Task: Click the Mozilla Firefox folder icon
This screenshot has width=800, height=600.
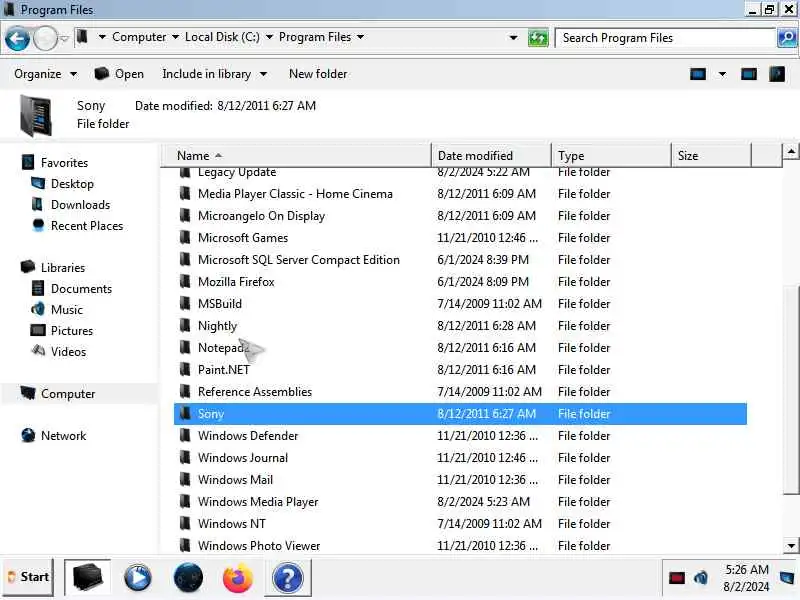Action: [x=185, y=282]
